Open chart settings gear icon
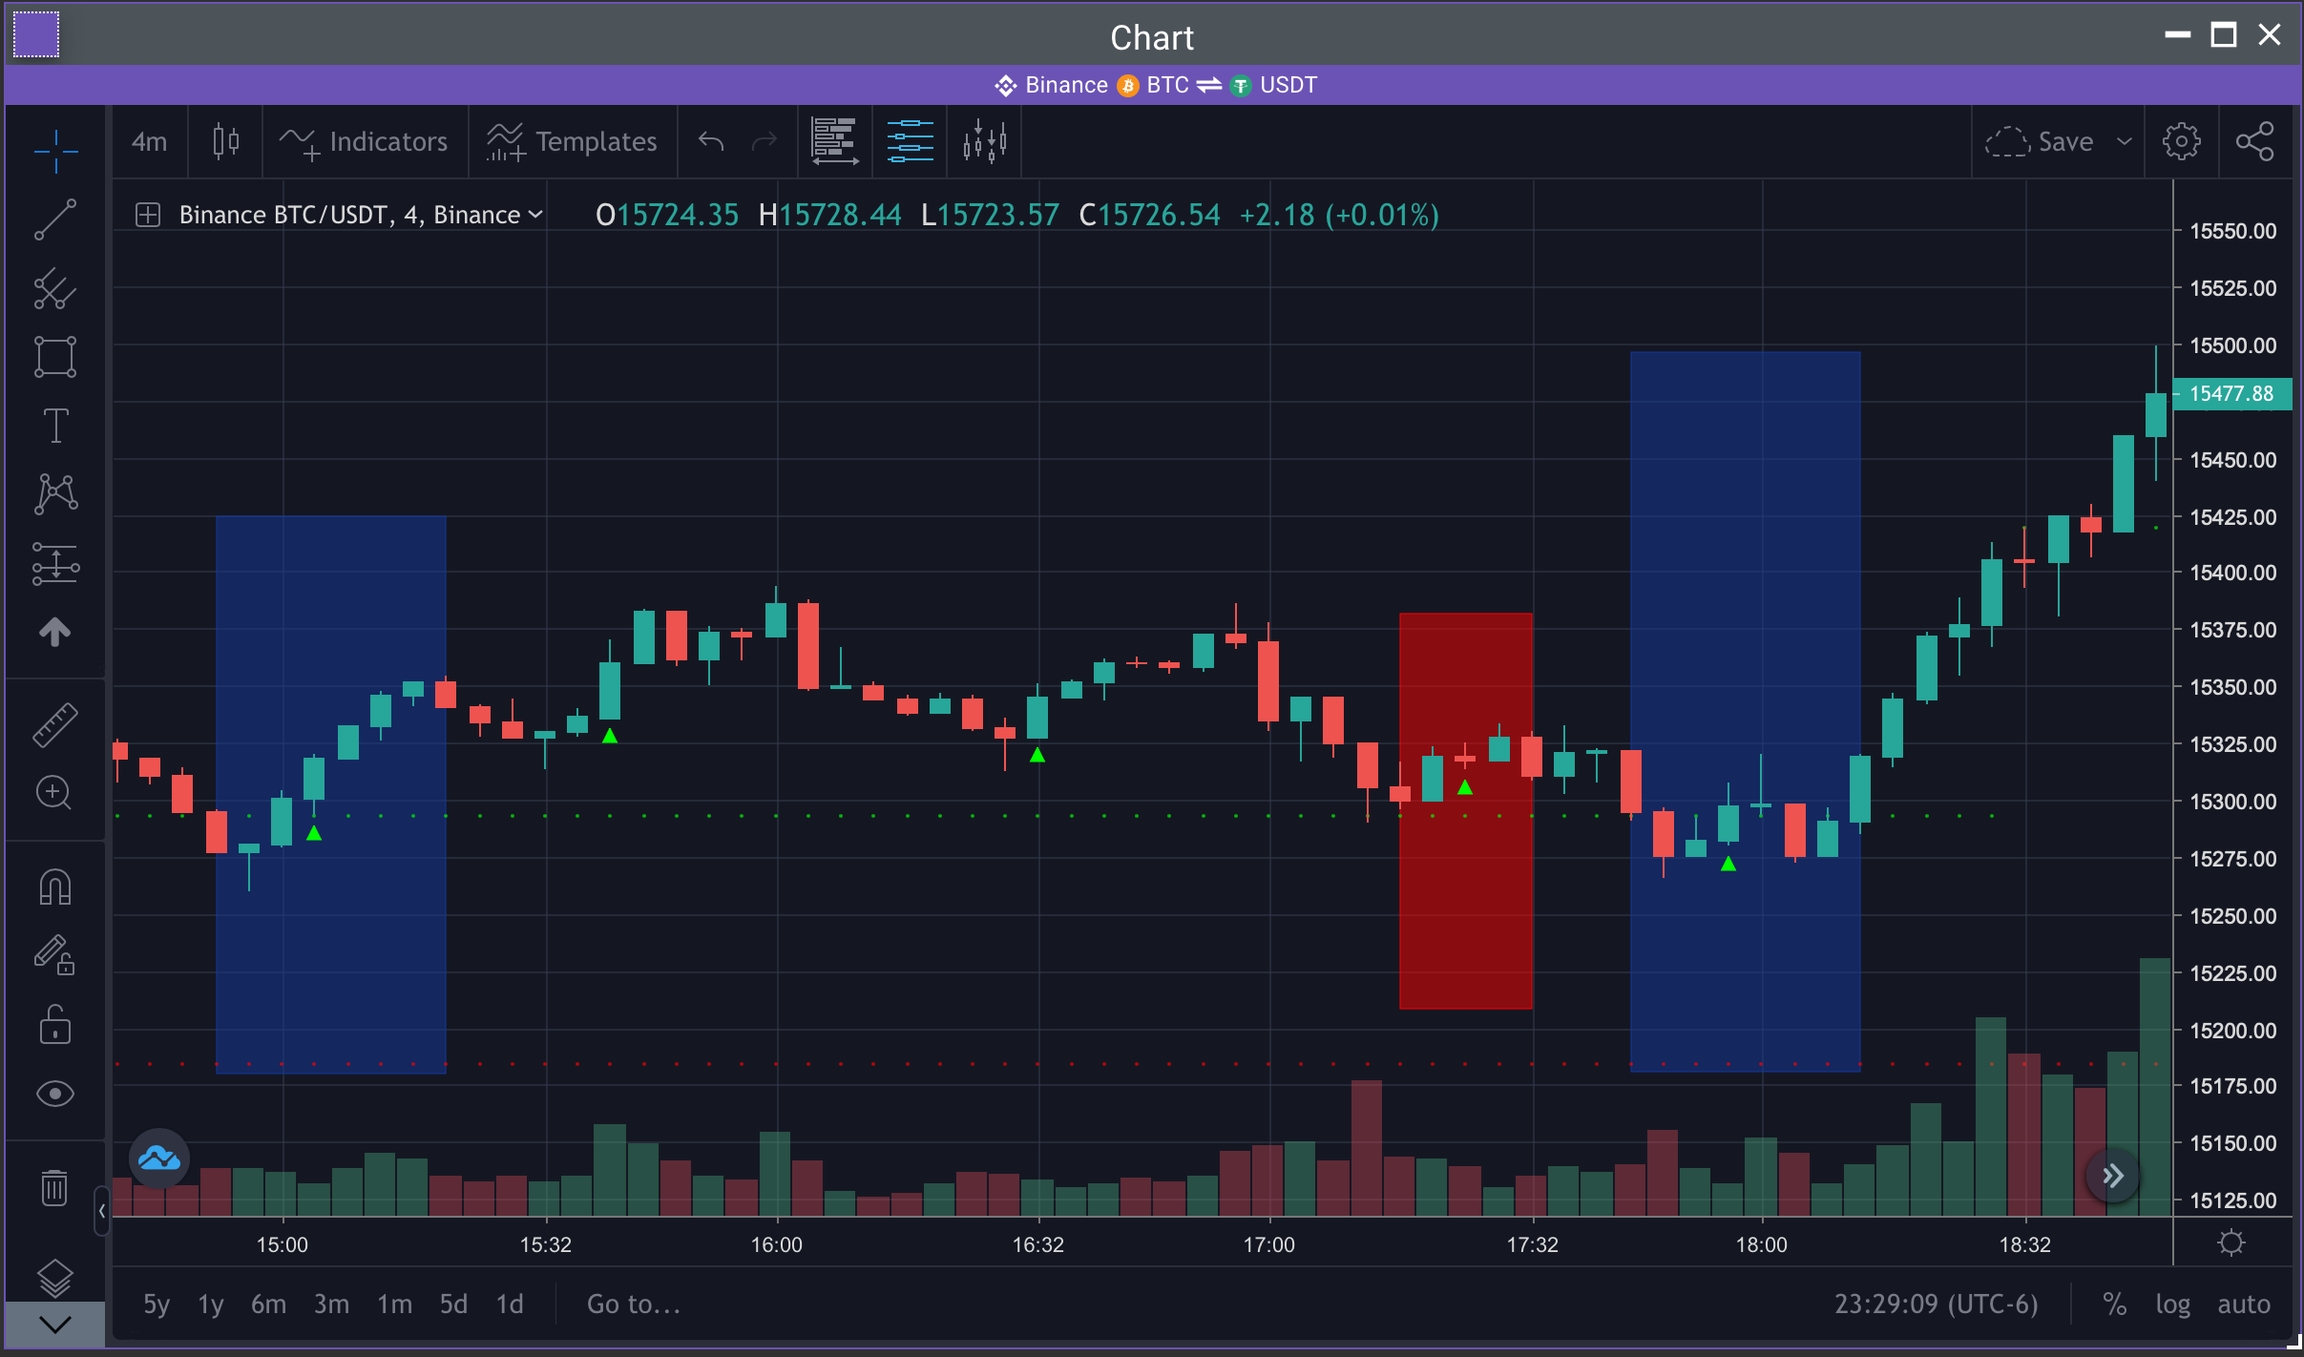This screenshot has width=2304, height=1357. point(2181,142)
